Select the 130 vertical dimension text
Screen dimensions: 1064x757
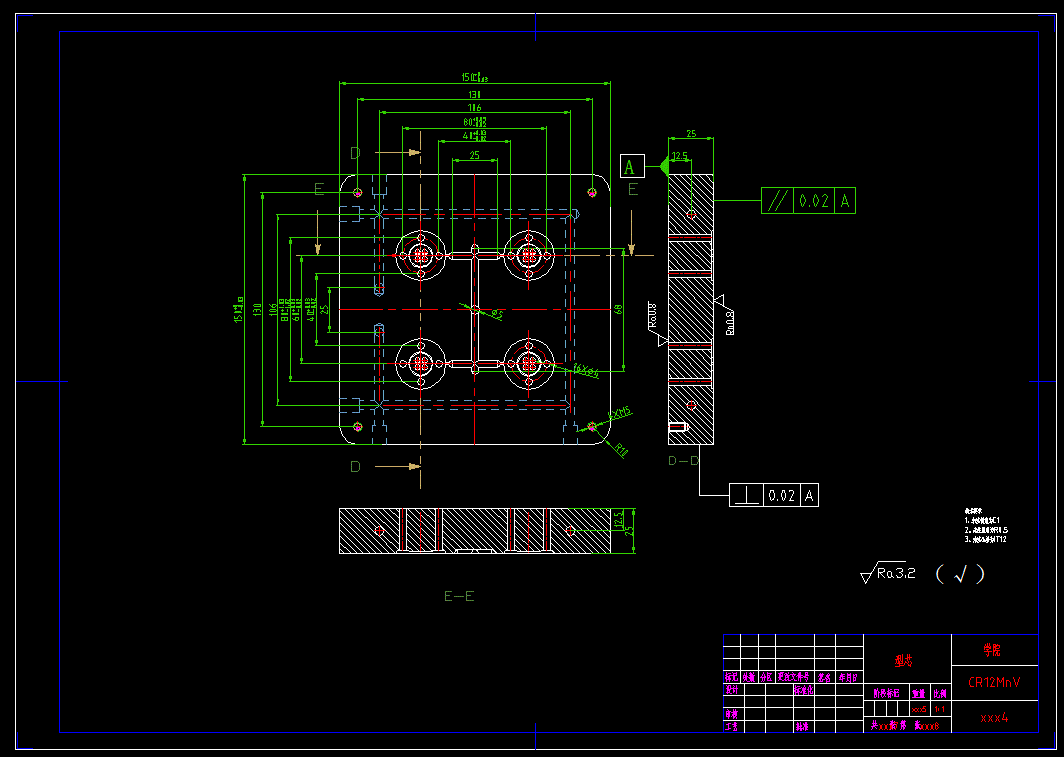[x=256, y=309]
